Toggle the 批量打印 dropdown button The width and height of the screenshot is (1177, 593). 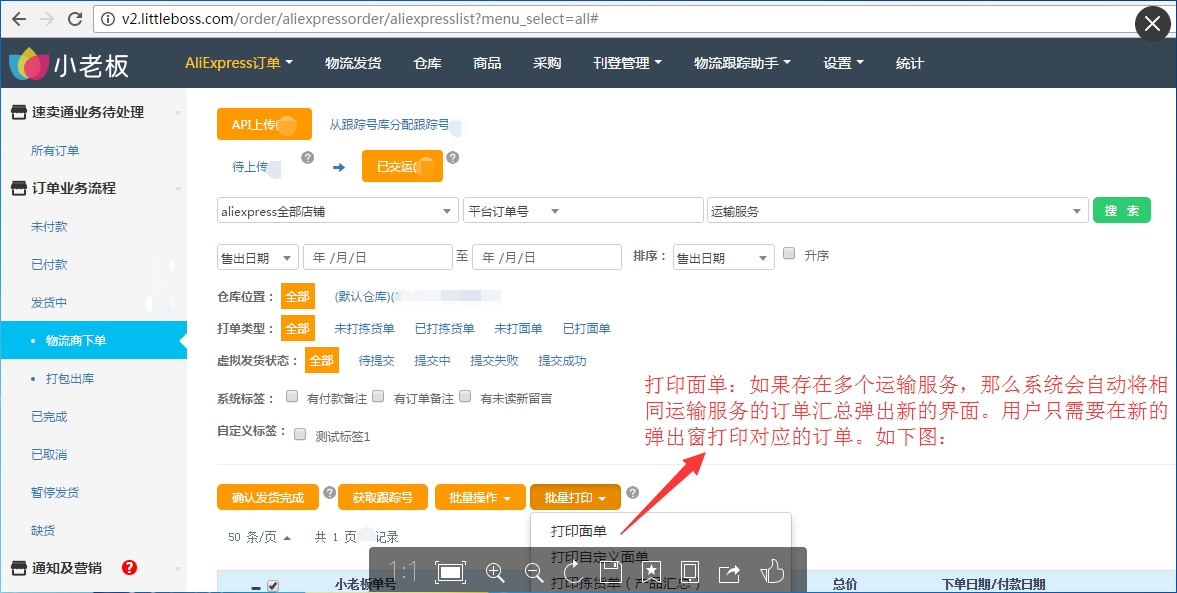(575, 498)
